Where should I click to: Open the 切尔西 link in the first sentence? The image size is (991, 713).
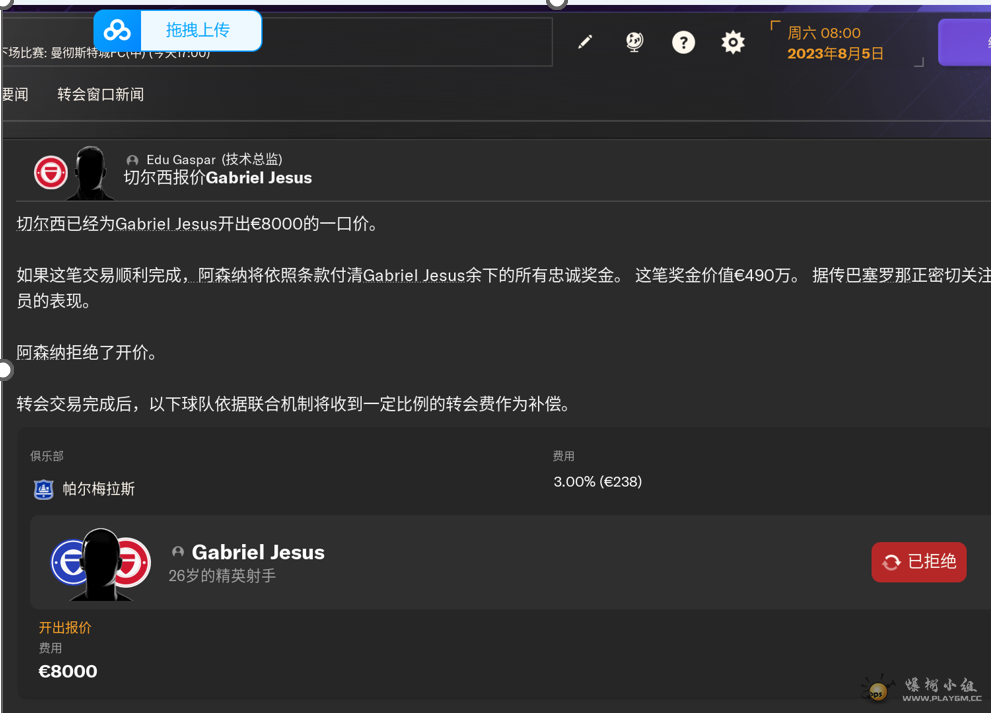[x=41, y=224]
